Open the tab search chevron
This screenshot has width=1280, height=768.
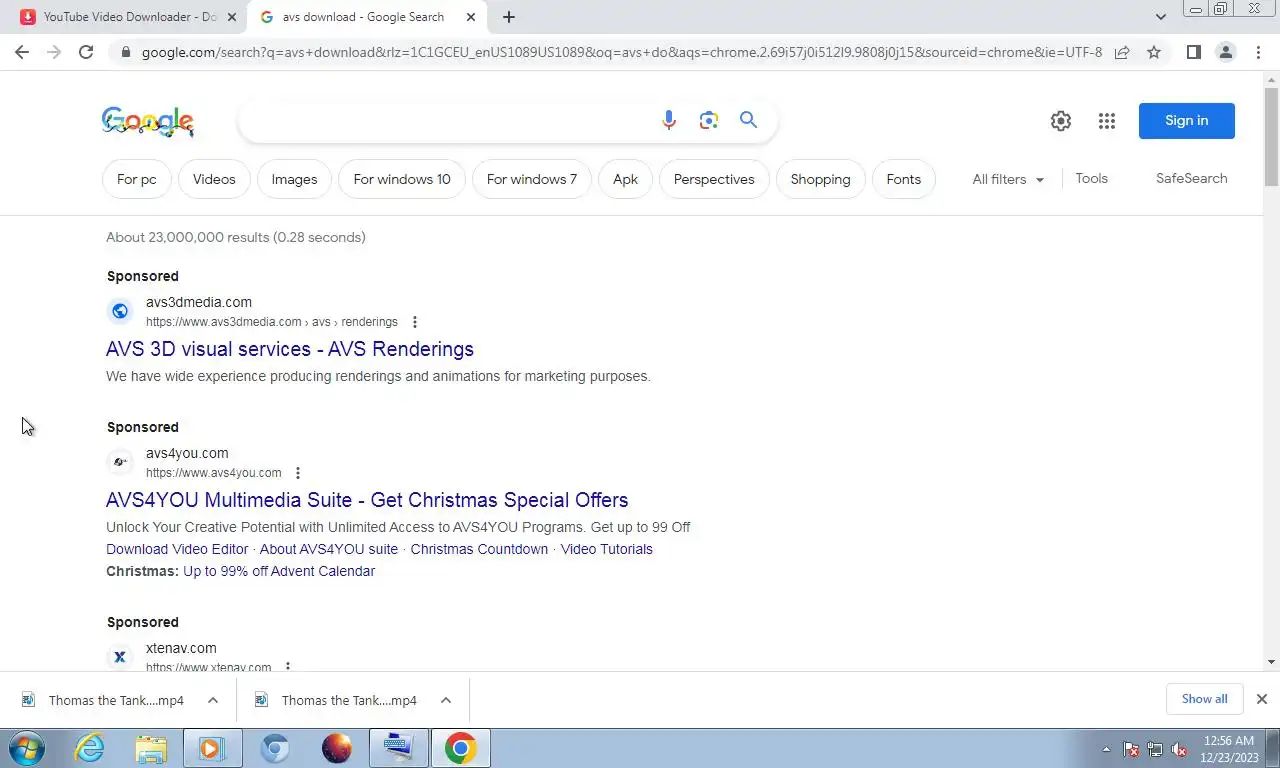[1160, 17]
